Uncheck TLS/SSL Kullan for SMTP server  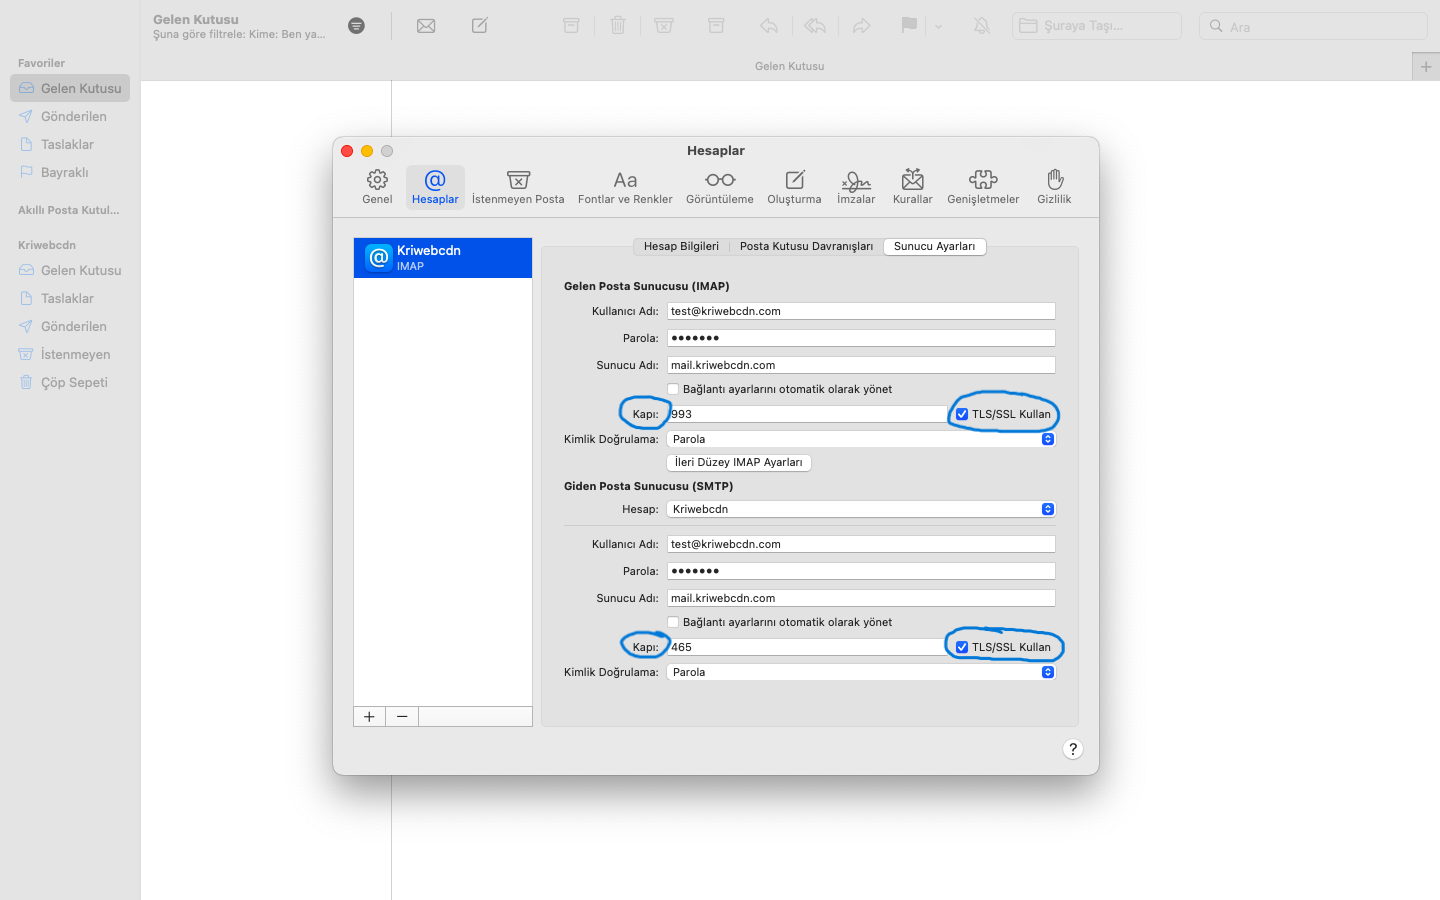962,647
